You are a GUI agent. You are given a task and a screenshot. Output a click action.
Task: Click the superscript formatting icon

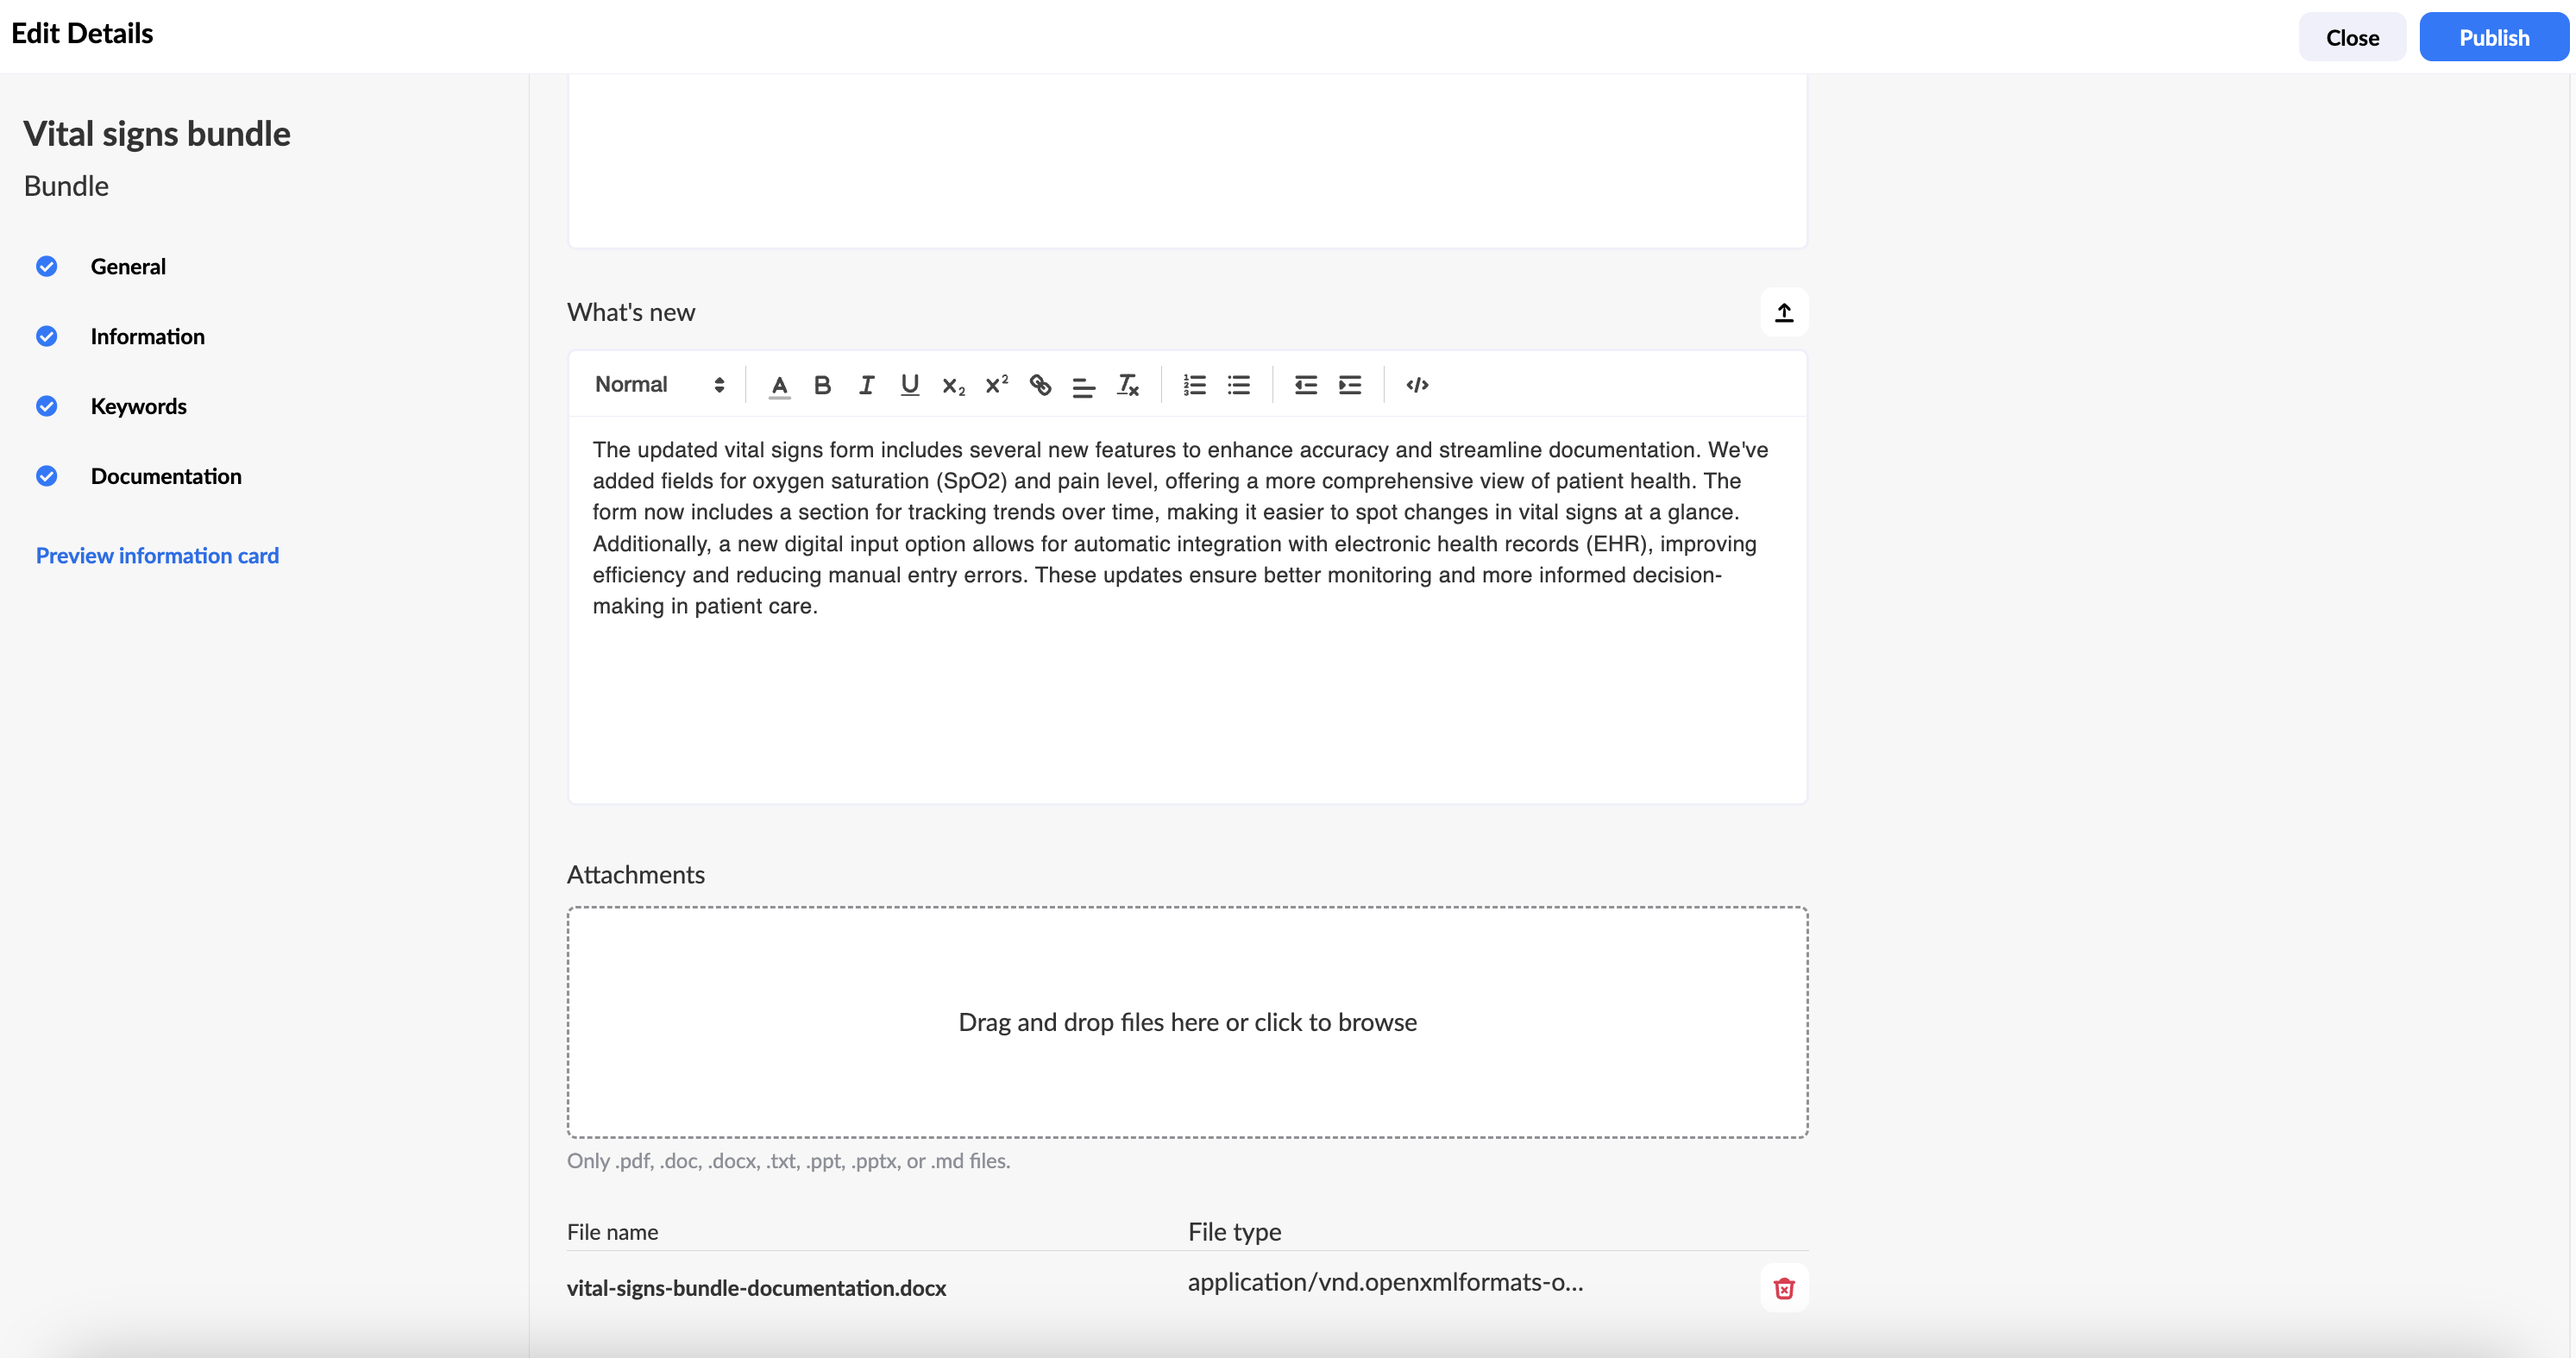[x=995, y=385]
